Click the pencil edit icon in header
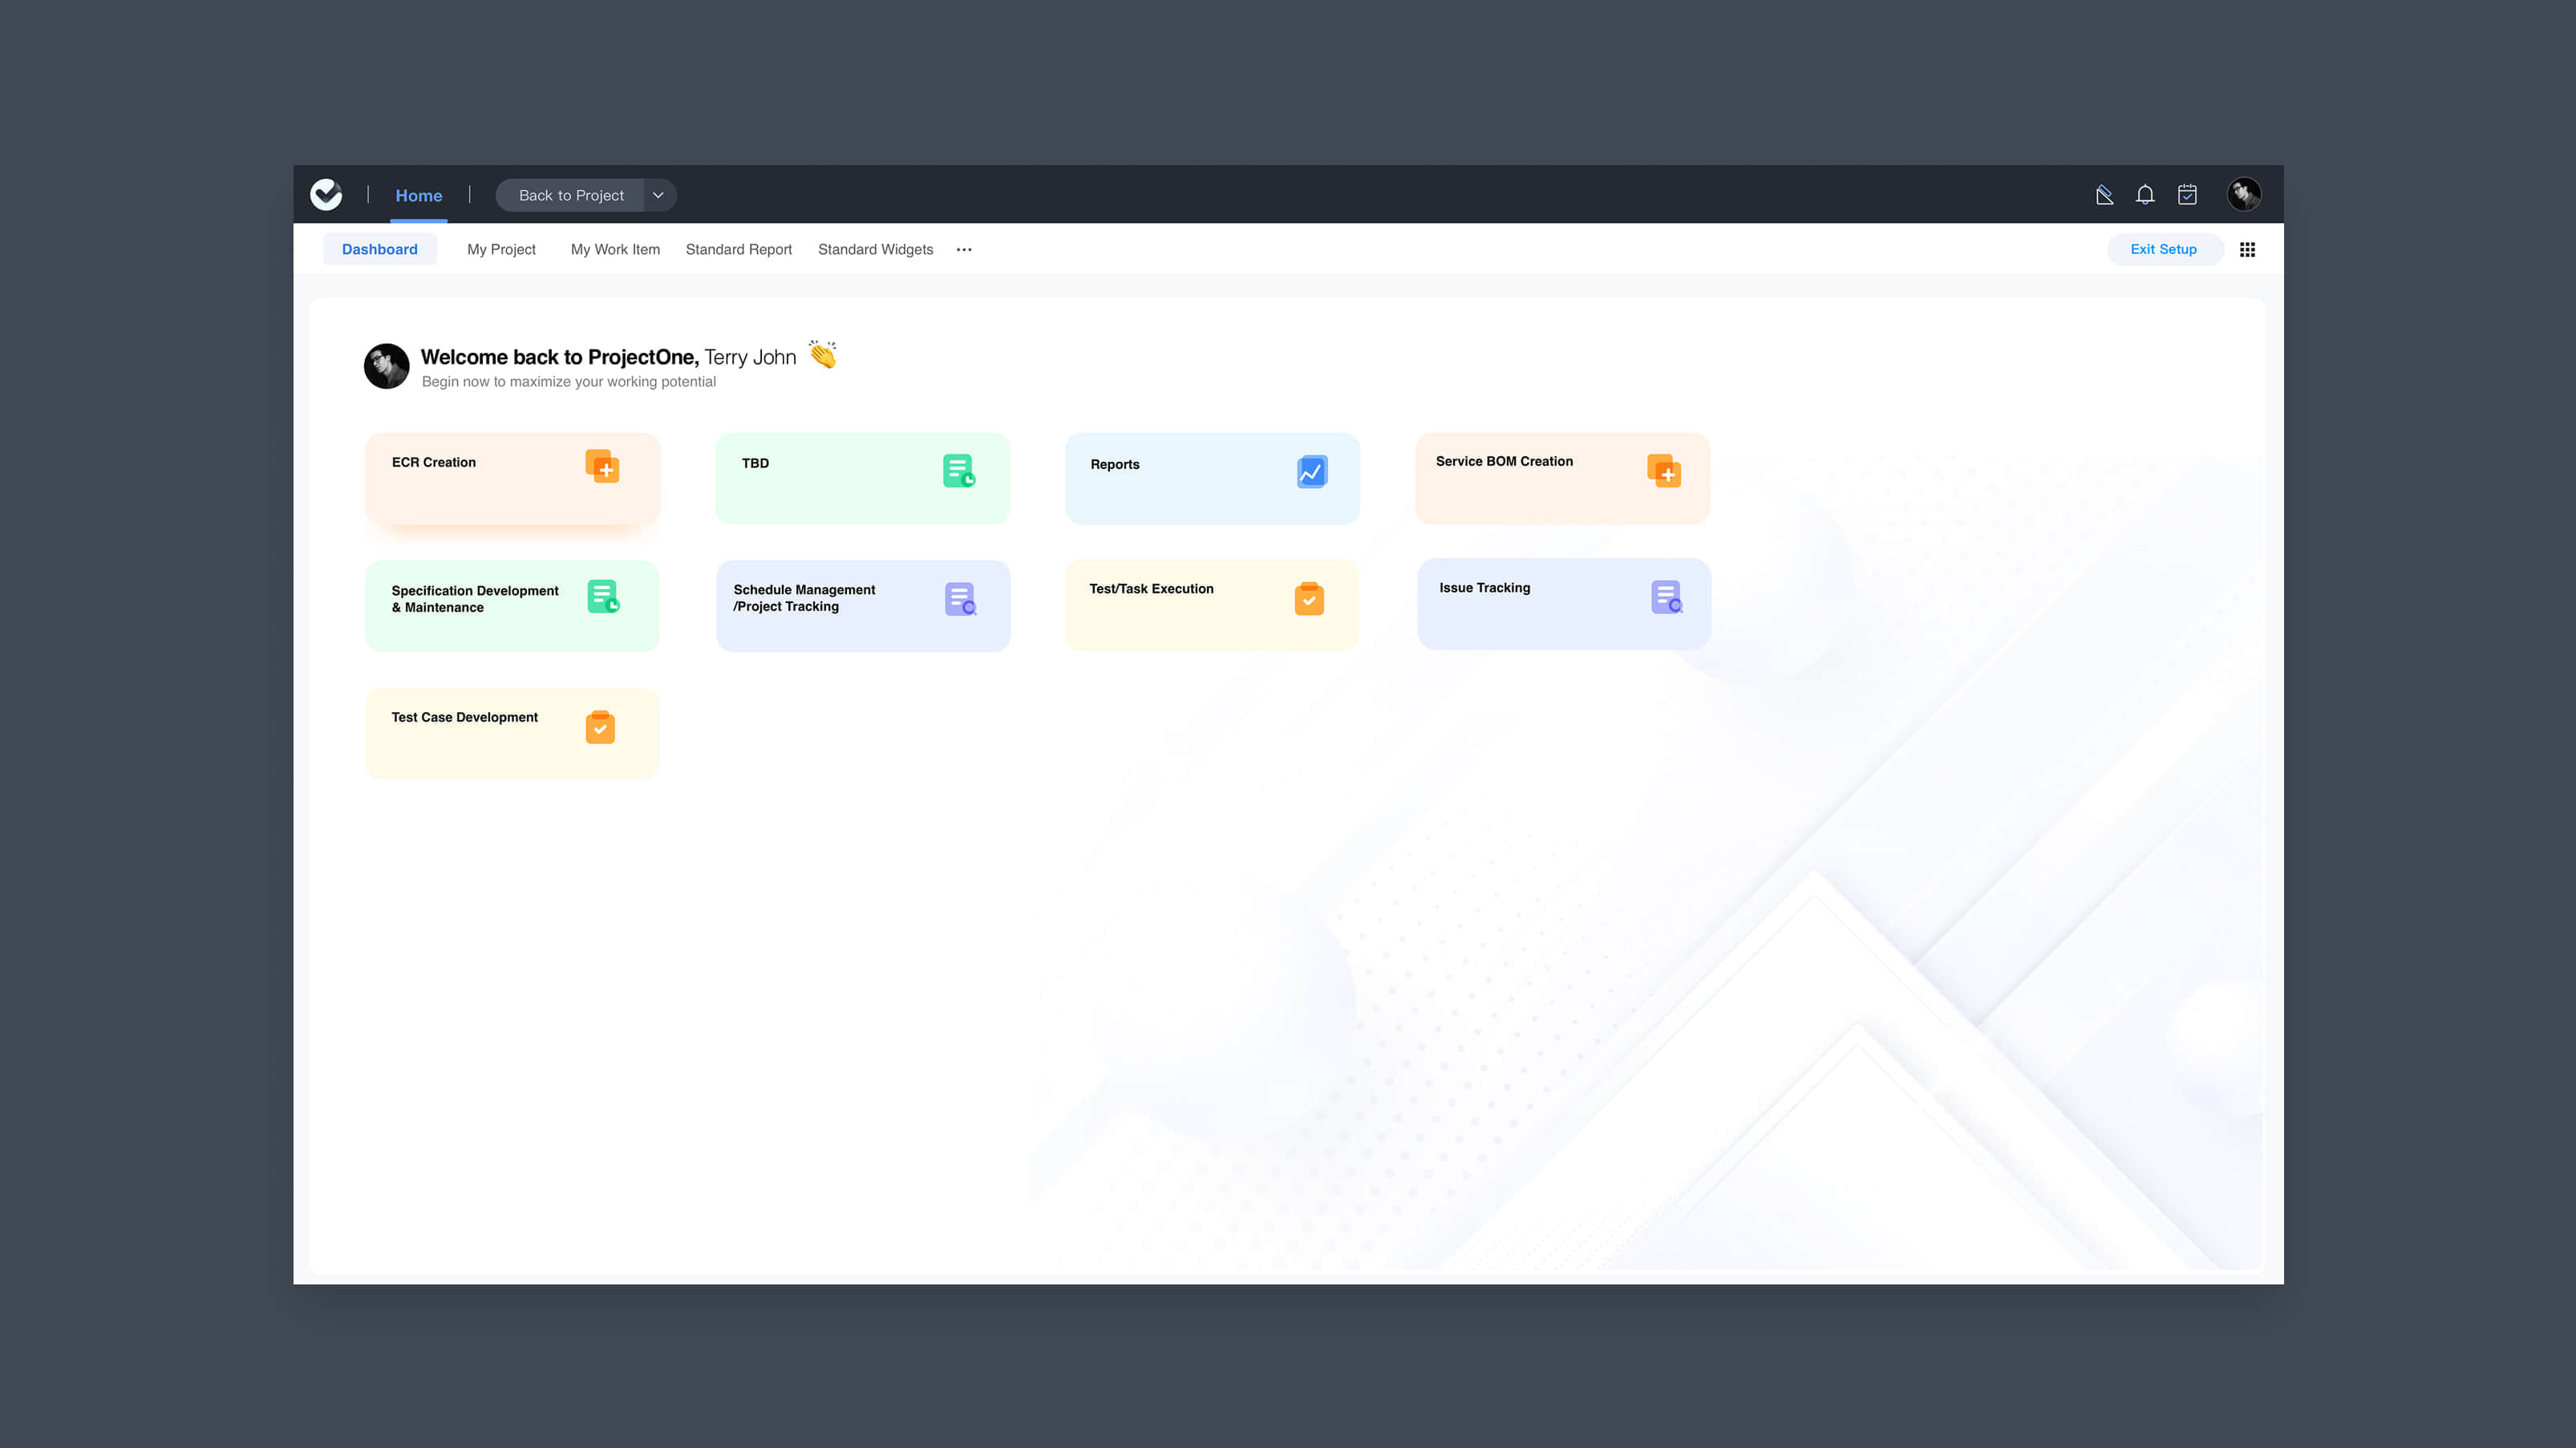Screen dimensions: 2576x1448 [2104, 195]
